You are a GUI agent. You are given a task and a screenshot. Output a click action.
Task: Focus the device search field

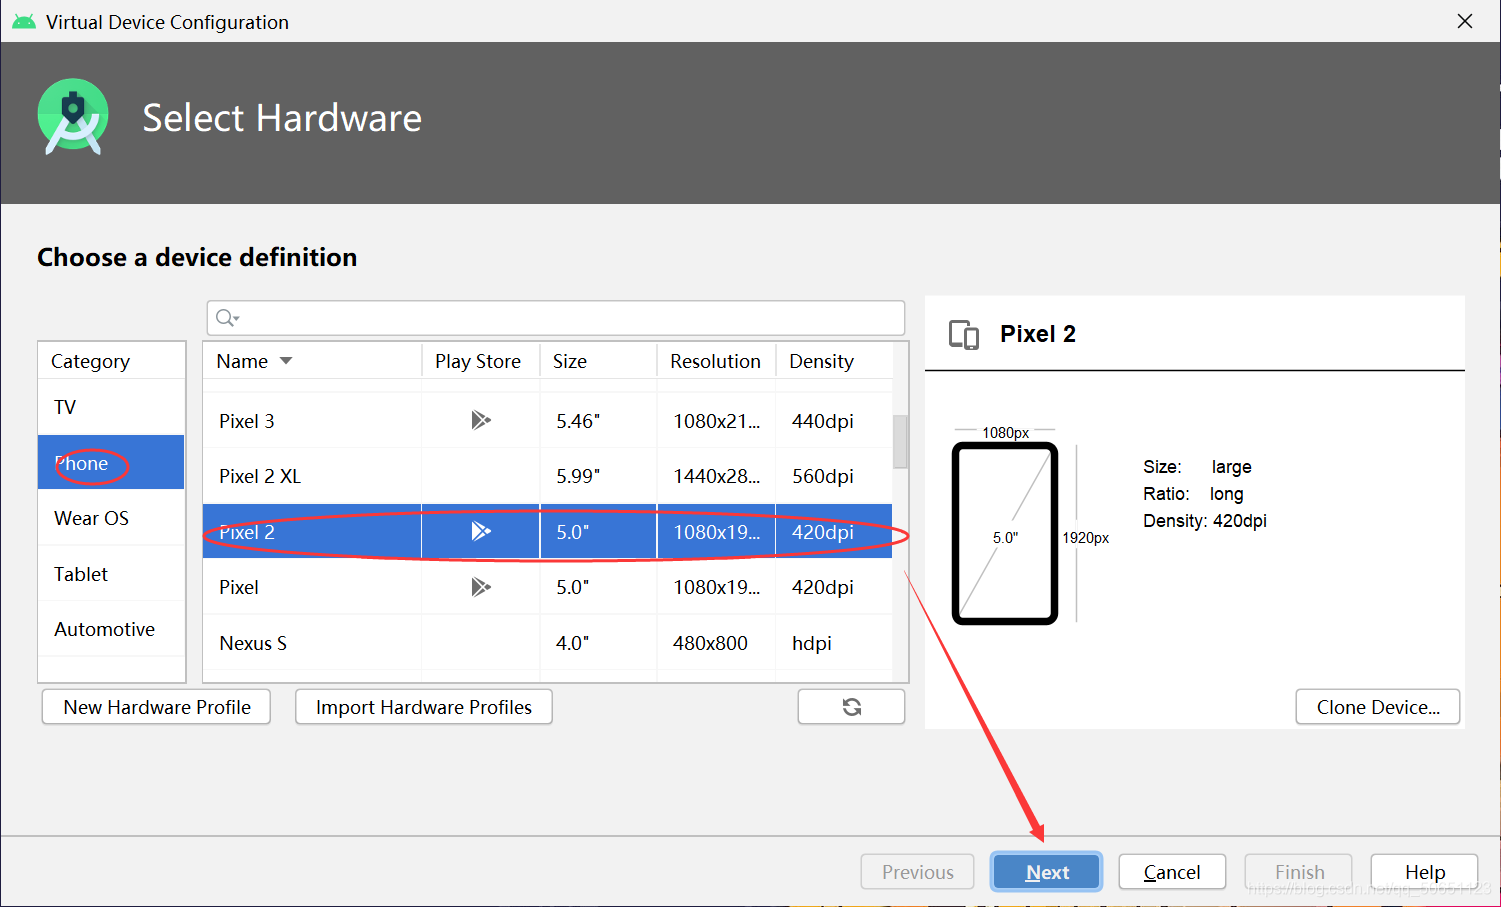(x=556, y=318)
